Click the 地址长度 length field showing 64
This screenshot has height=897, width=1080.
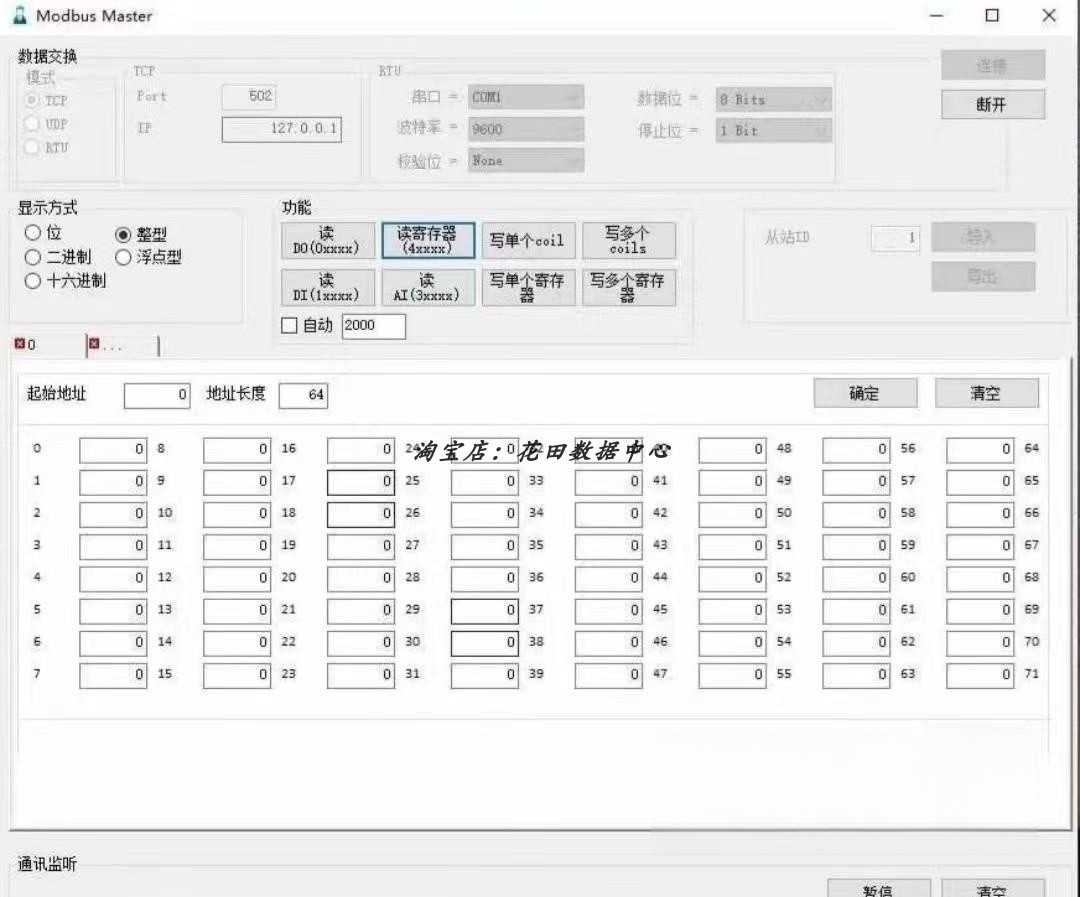point(303,395)
